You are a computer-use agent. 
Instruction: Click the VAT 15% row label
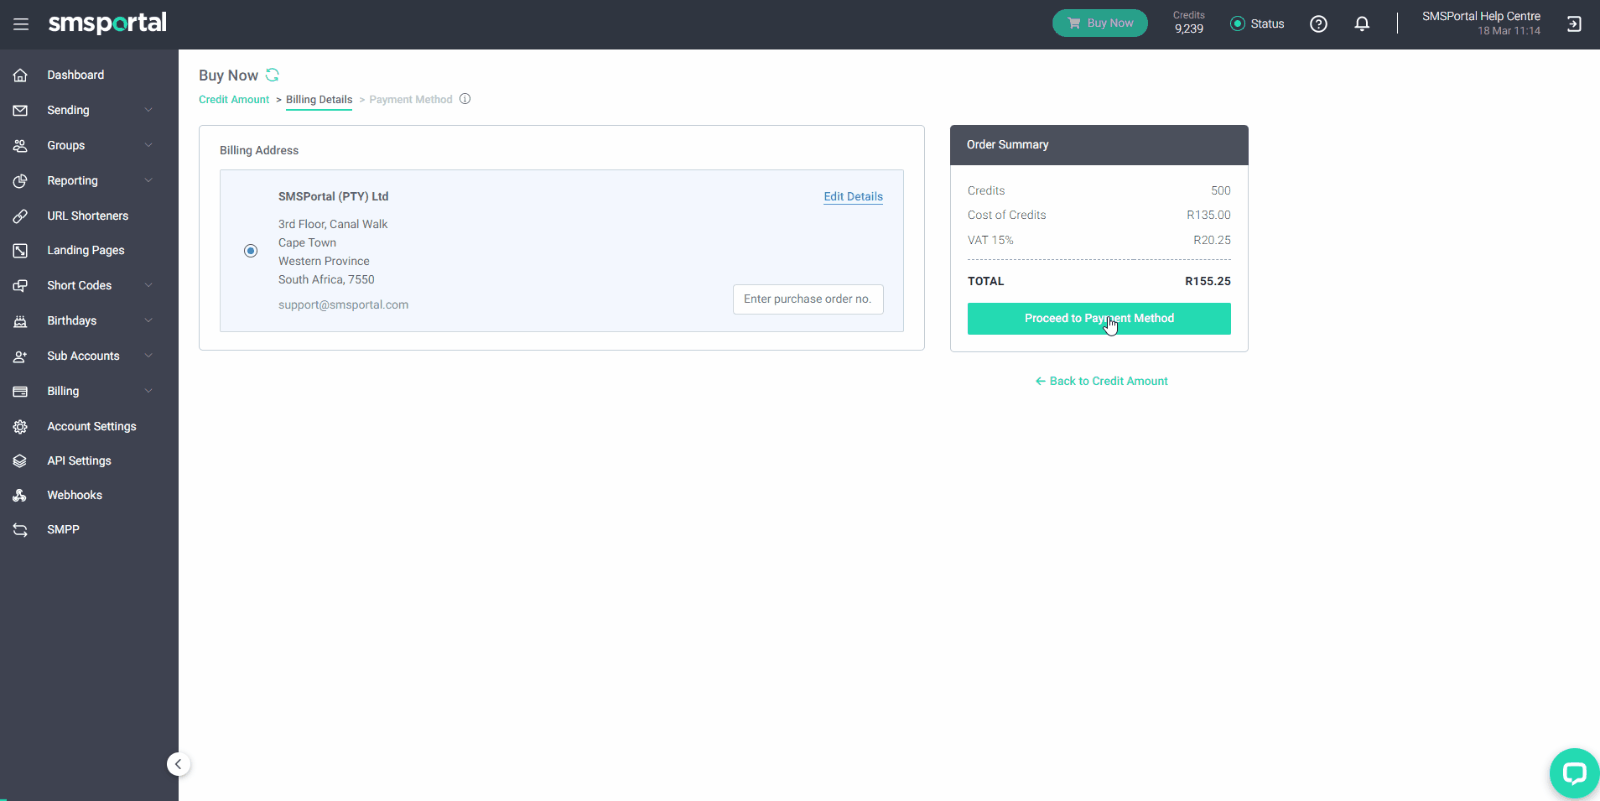coord(990,240)
